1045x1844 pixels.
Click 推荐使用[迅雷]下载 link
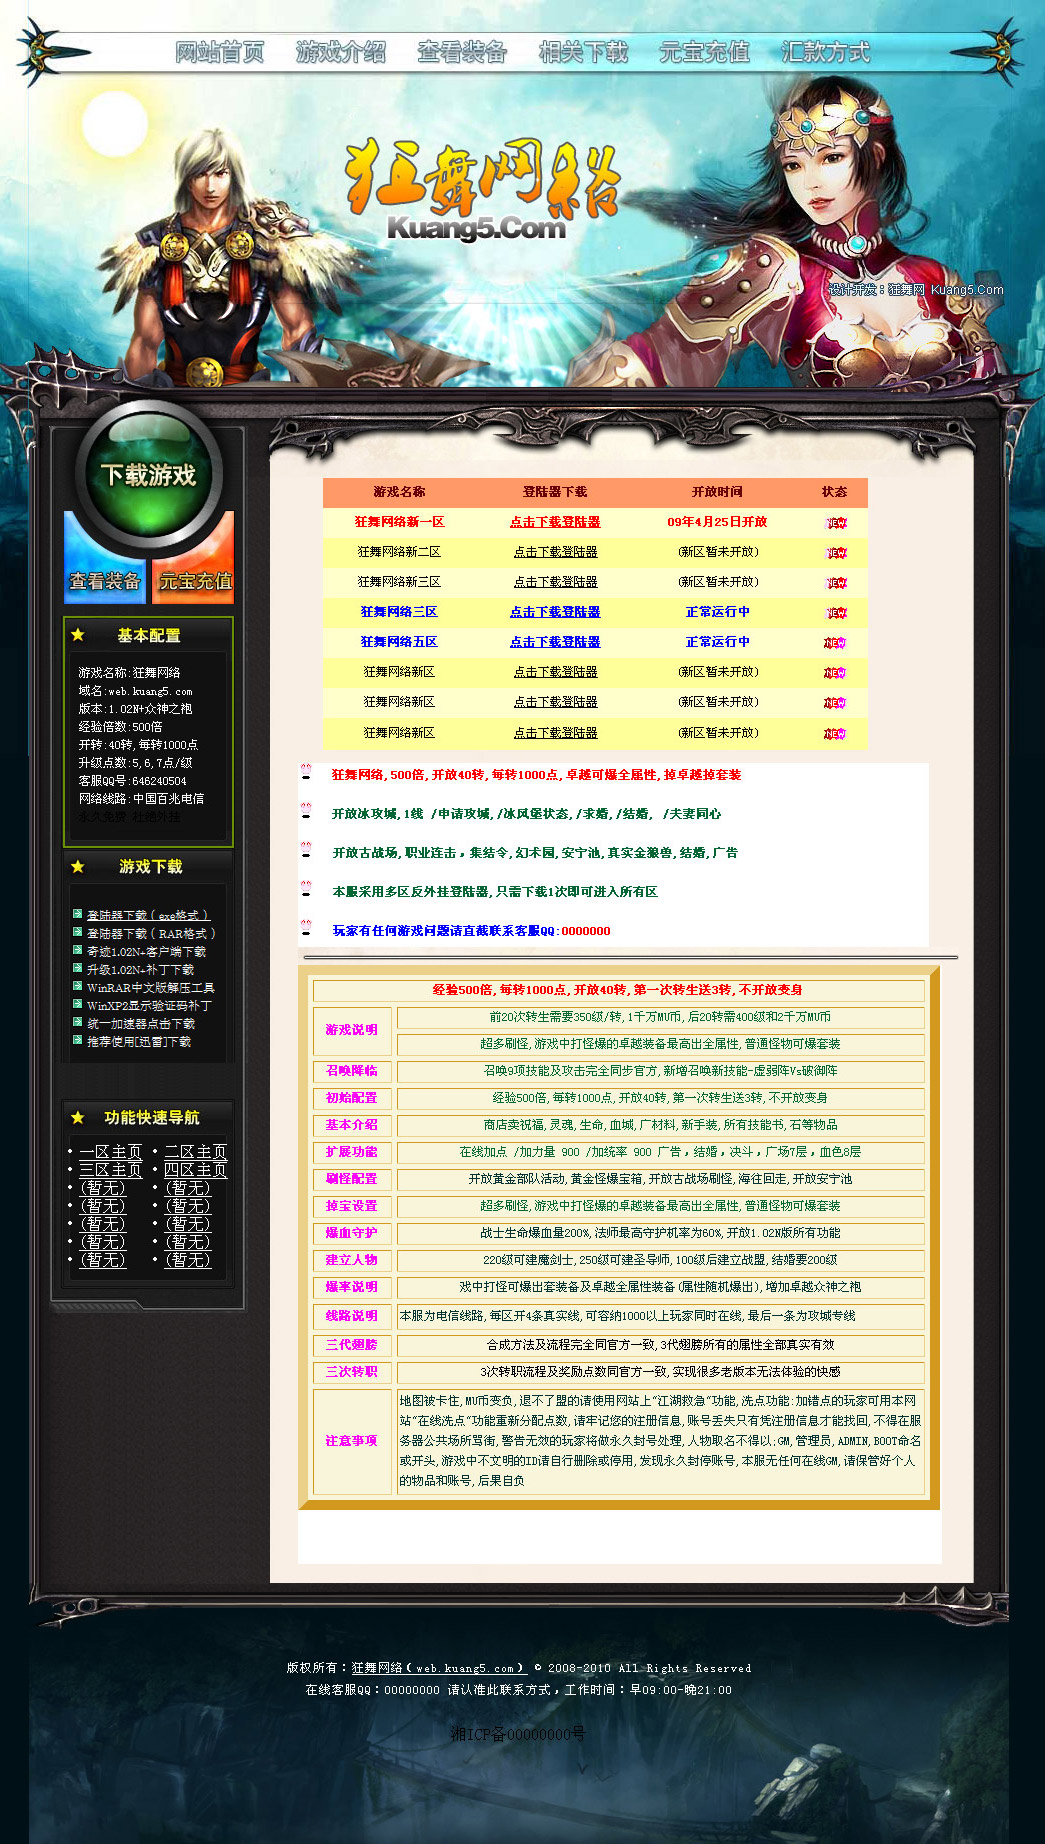coord(139,1042)
